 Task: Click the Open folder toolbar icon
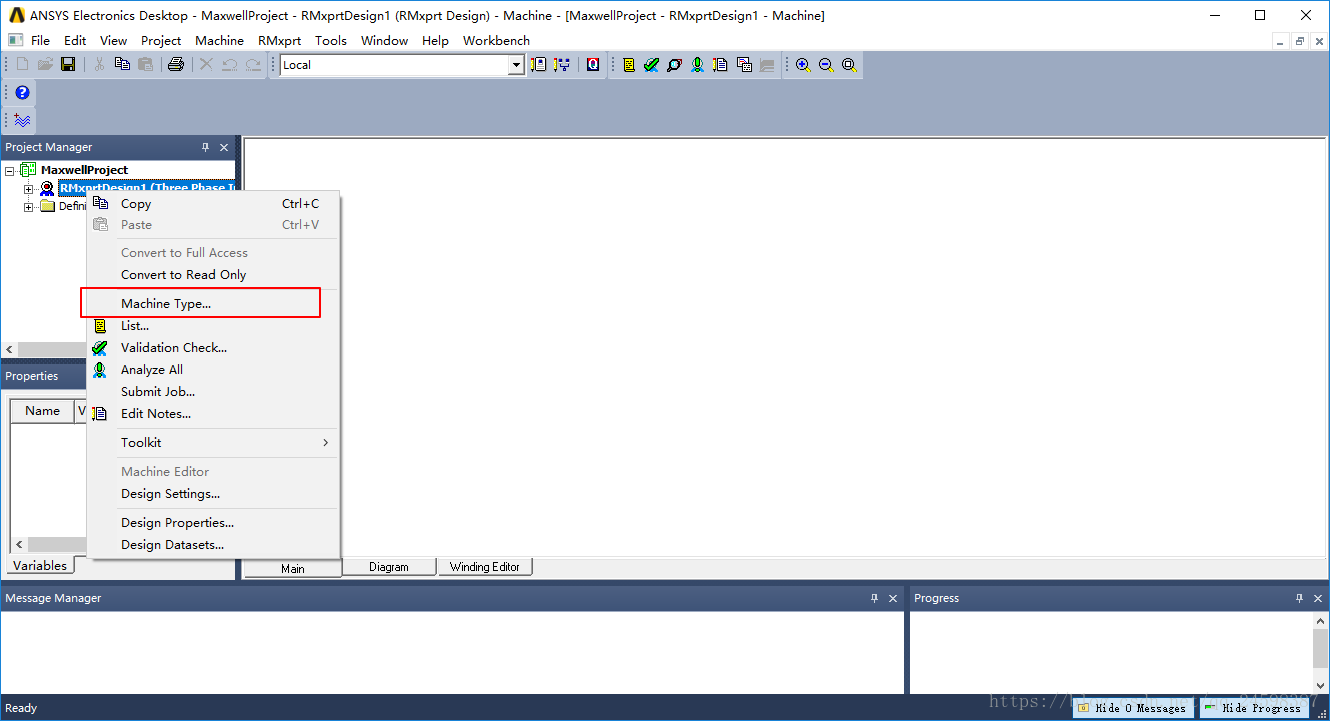45,64
